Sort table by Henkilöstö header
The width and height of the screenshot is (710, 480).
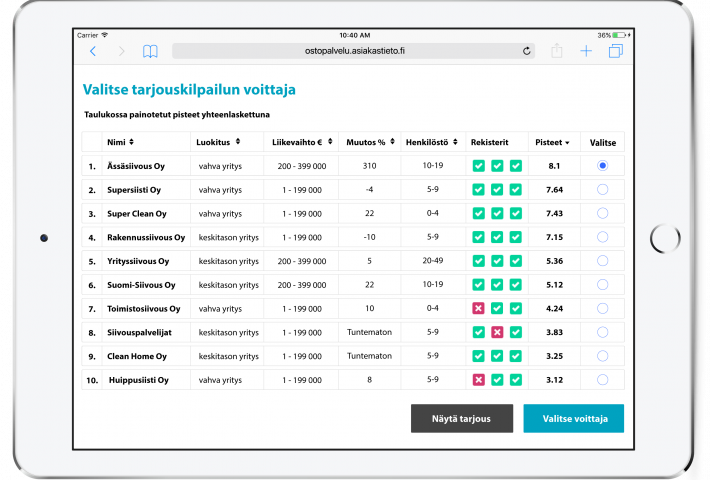click(433, 142)
